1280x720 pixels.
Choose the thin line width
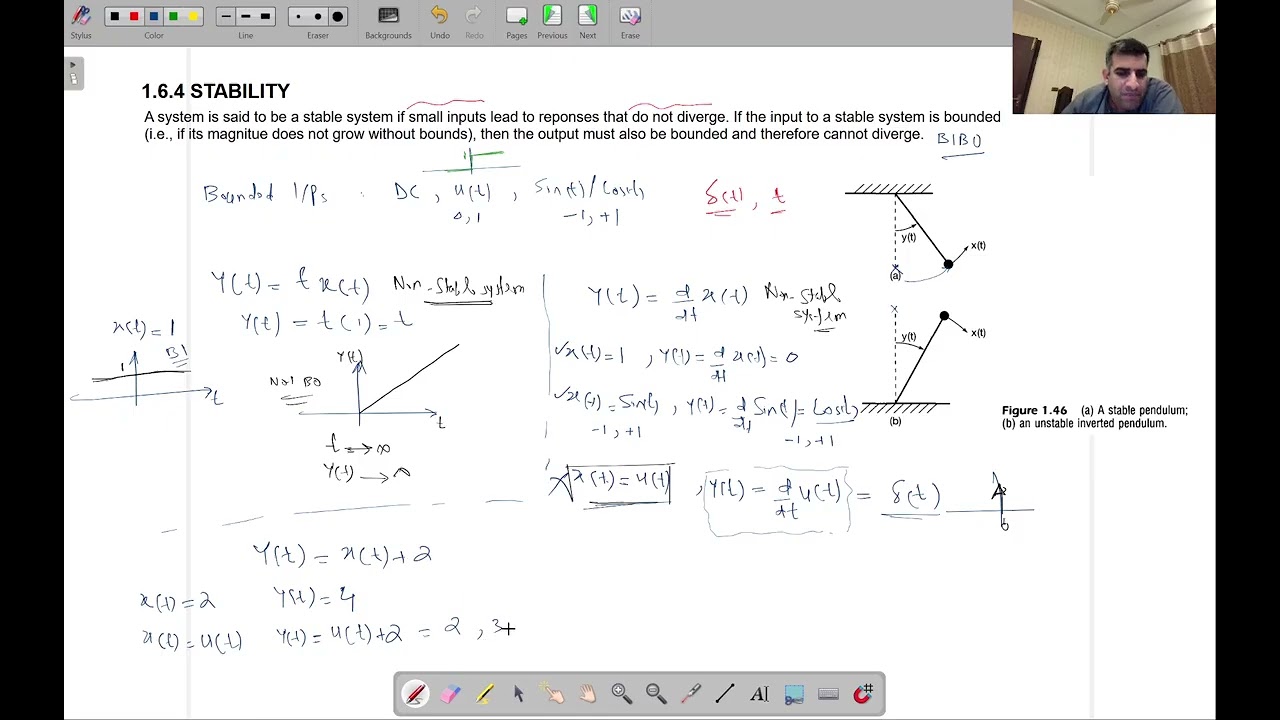point(226,17)
